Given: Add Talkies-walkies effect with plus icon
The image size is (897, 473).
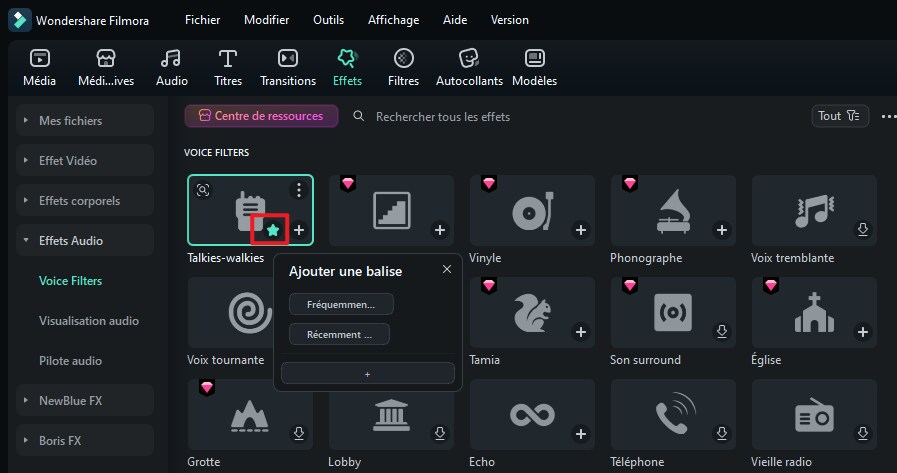Looking at the screenshot, I should (x=299, y=230).
